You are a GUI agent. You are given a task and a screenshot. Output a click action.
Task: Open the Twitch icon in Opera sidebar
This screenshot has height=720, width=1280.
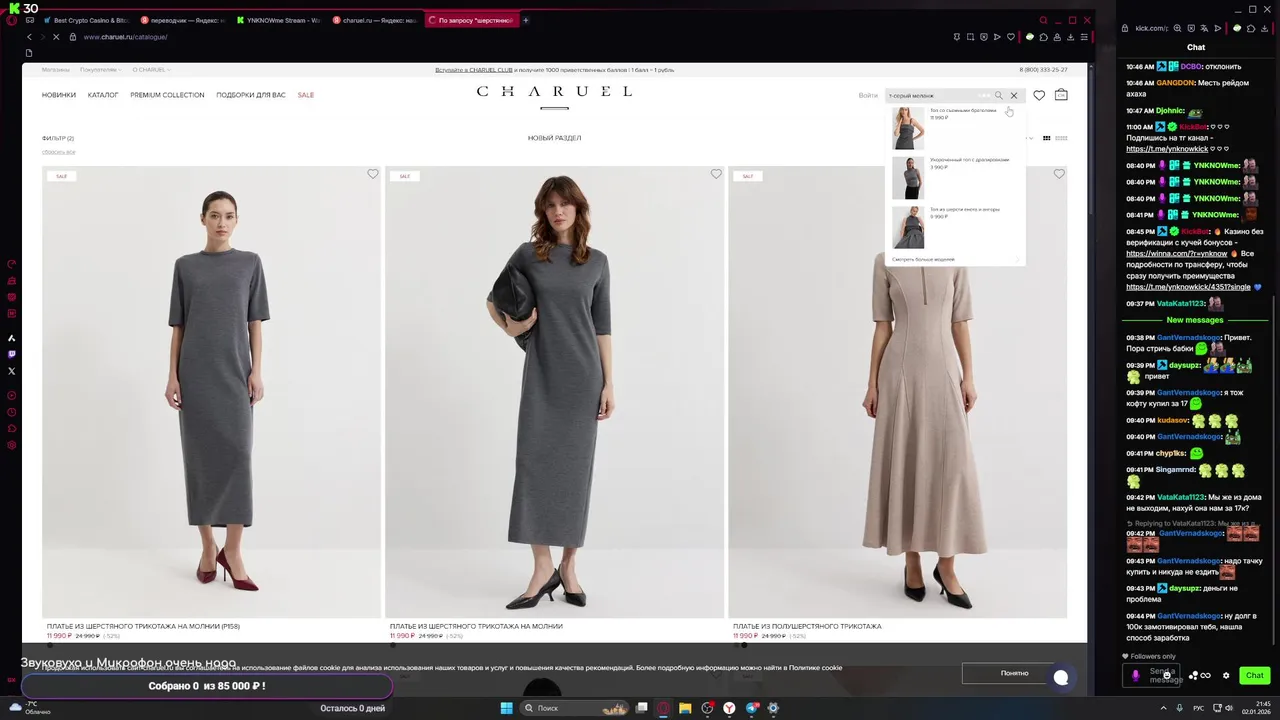(12, 354)
